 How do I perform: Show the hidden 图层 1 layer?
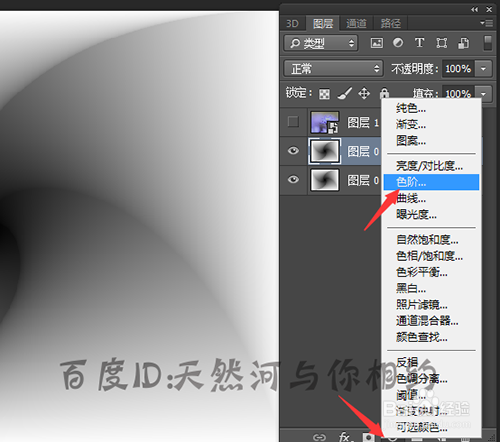293,122
